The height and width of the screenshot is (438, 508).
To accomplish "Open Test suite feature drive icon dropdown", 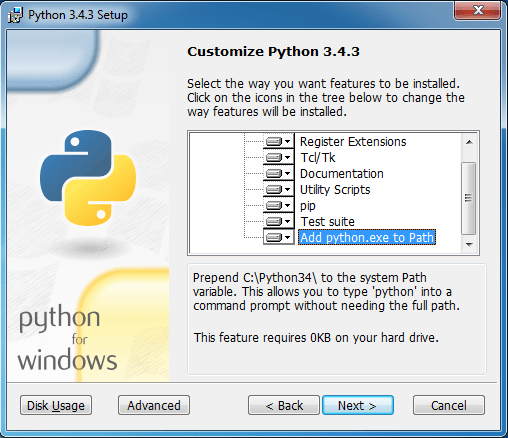I will (278, 221).
